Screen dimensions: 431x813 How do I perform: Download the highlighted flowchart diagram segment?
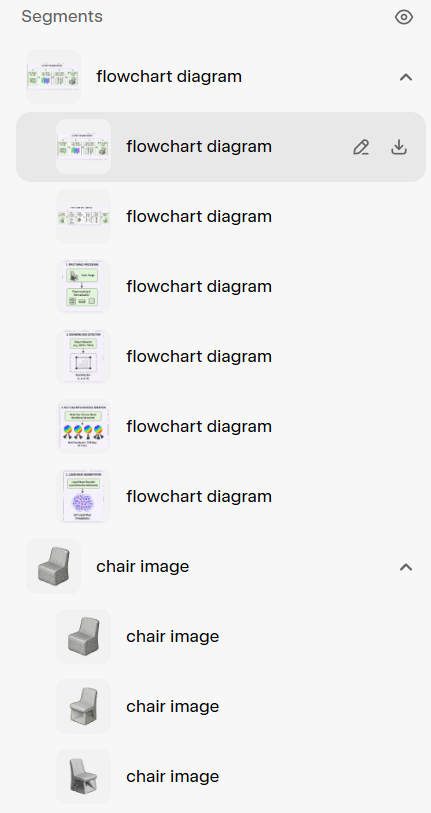click(x=398, y=147)
